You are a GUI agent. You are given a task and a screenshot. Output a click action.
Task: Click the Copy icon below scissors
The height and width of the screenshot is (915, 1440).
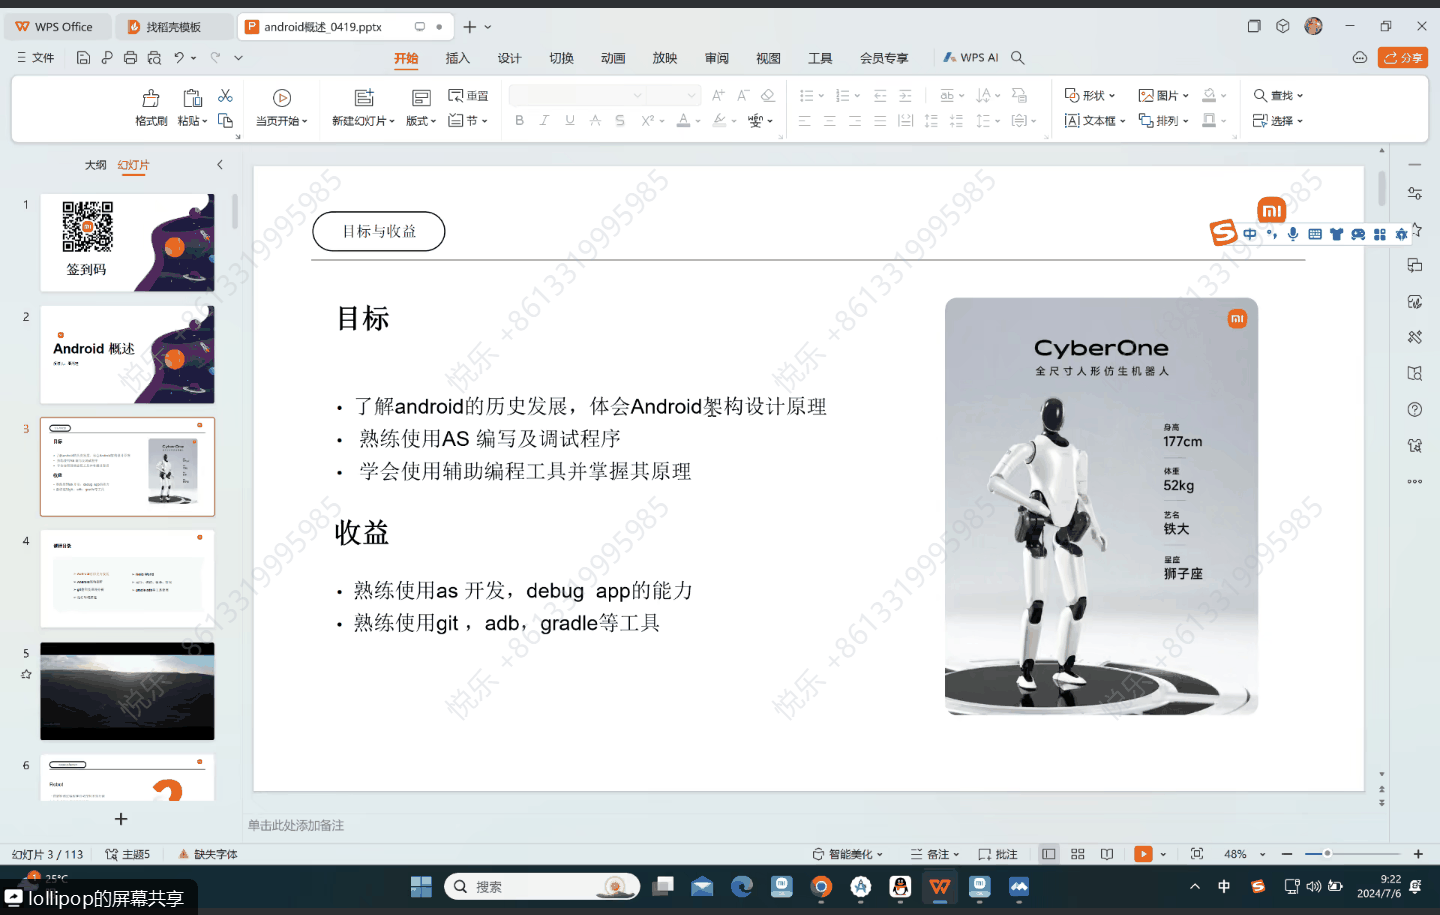click(226, 120)
